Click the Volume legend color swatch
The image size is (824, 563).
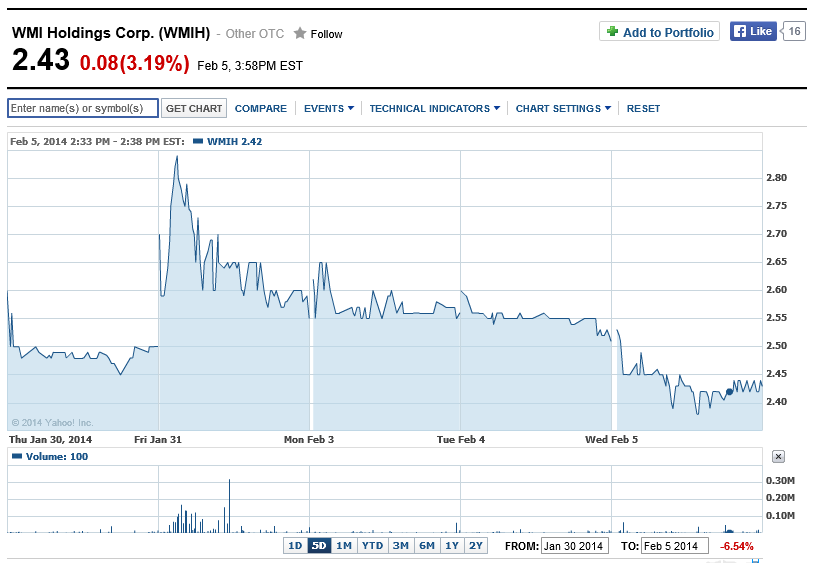click(17, 456)
